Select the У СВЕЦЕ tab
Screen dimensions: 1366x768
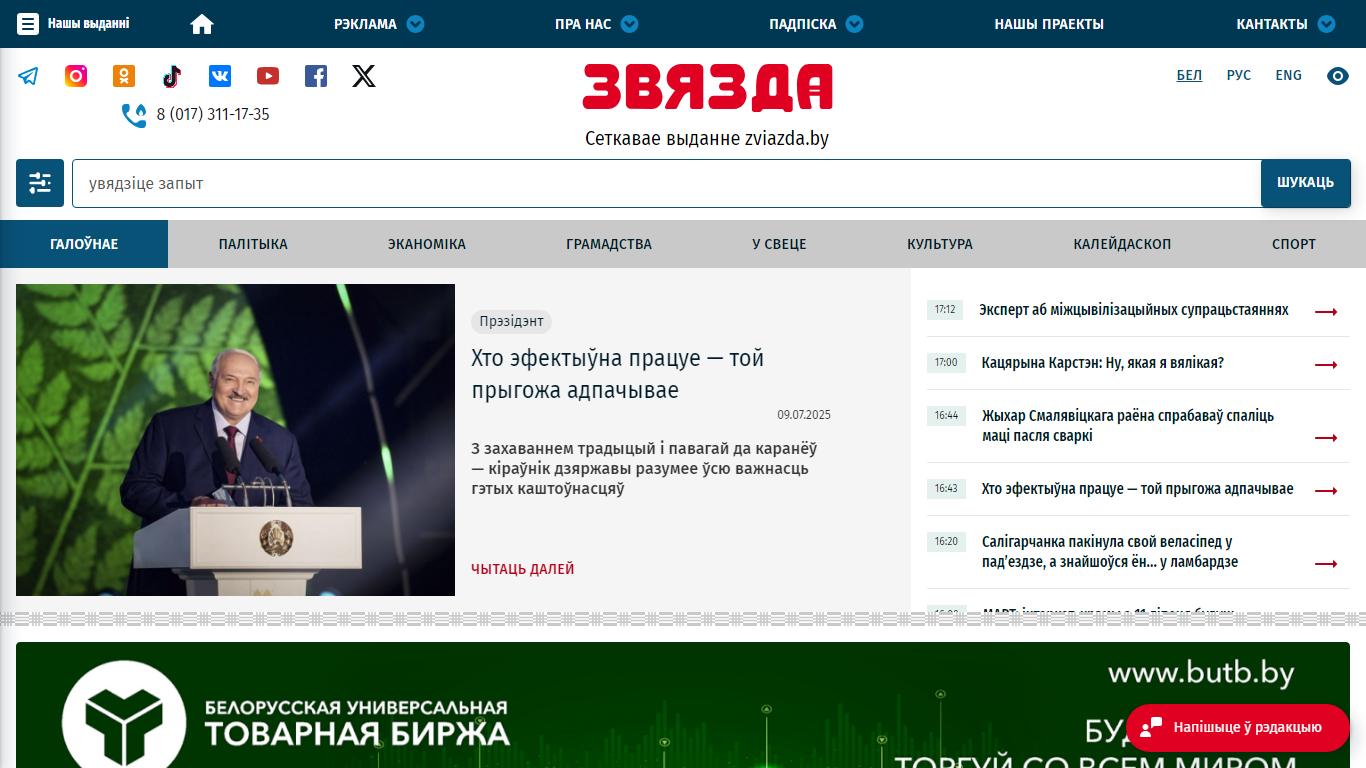click(779, 244)
